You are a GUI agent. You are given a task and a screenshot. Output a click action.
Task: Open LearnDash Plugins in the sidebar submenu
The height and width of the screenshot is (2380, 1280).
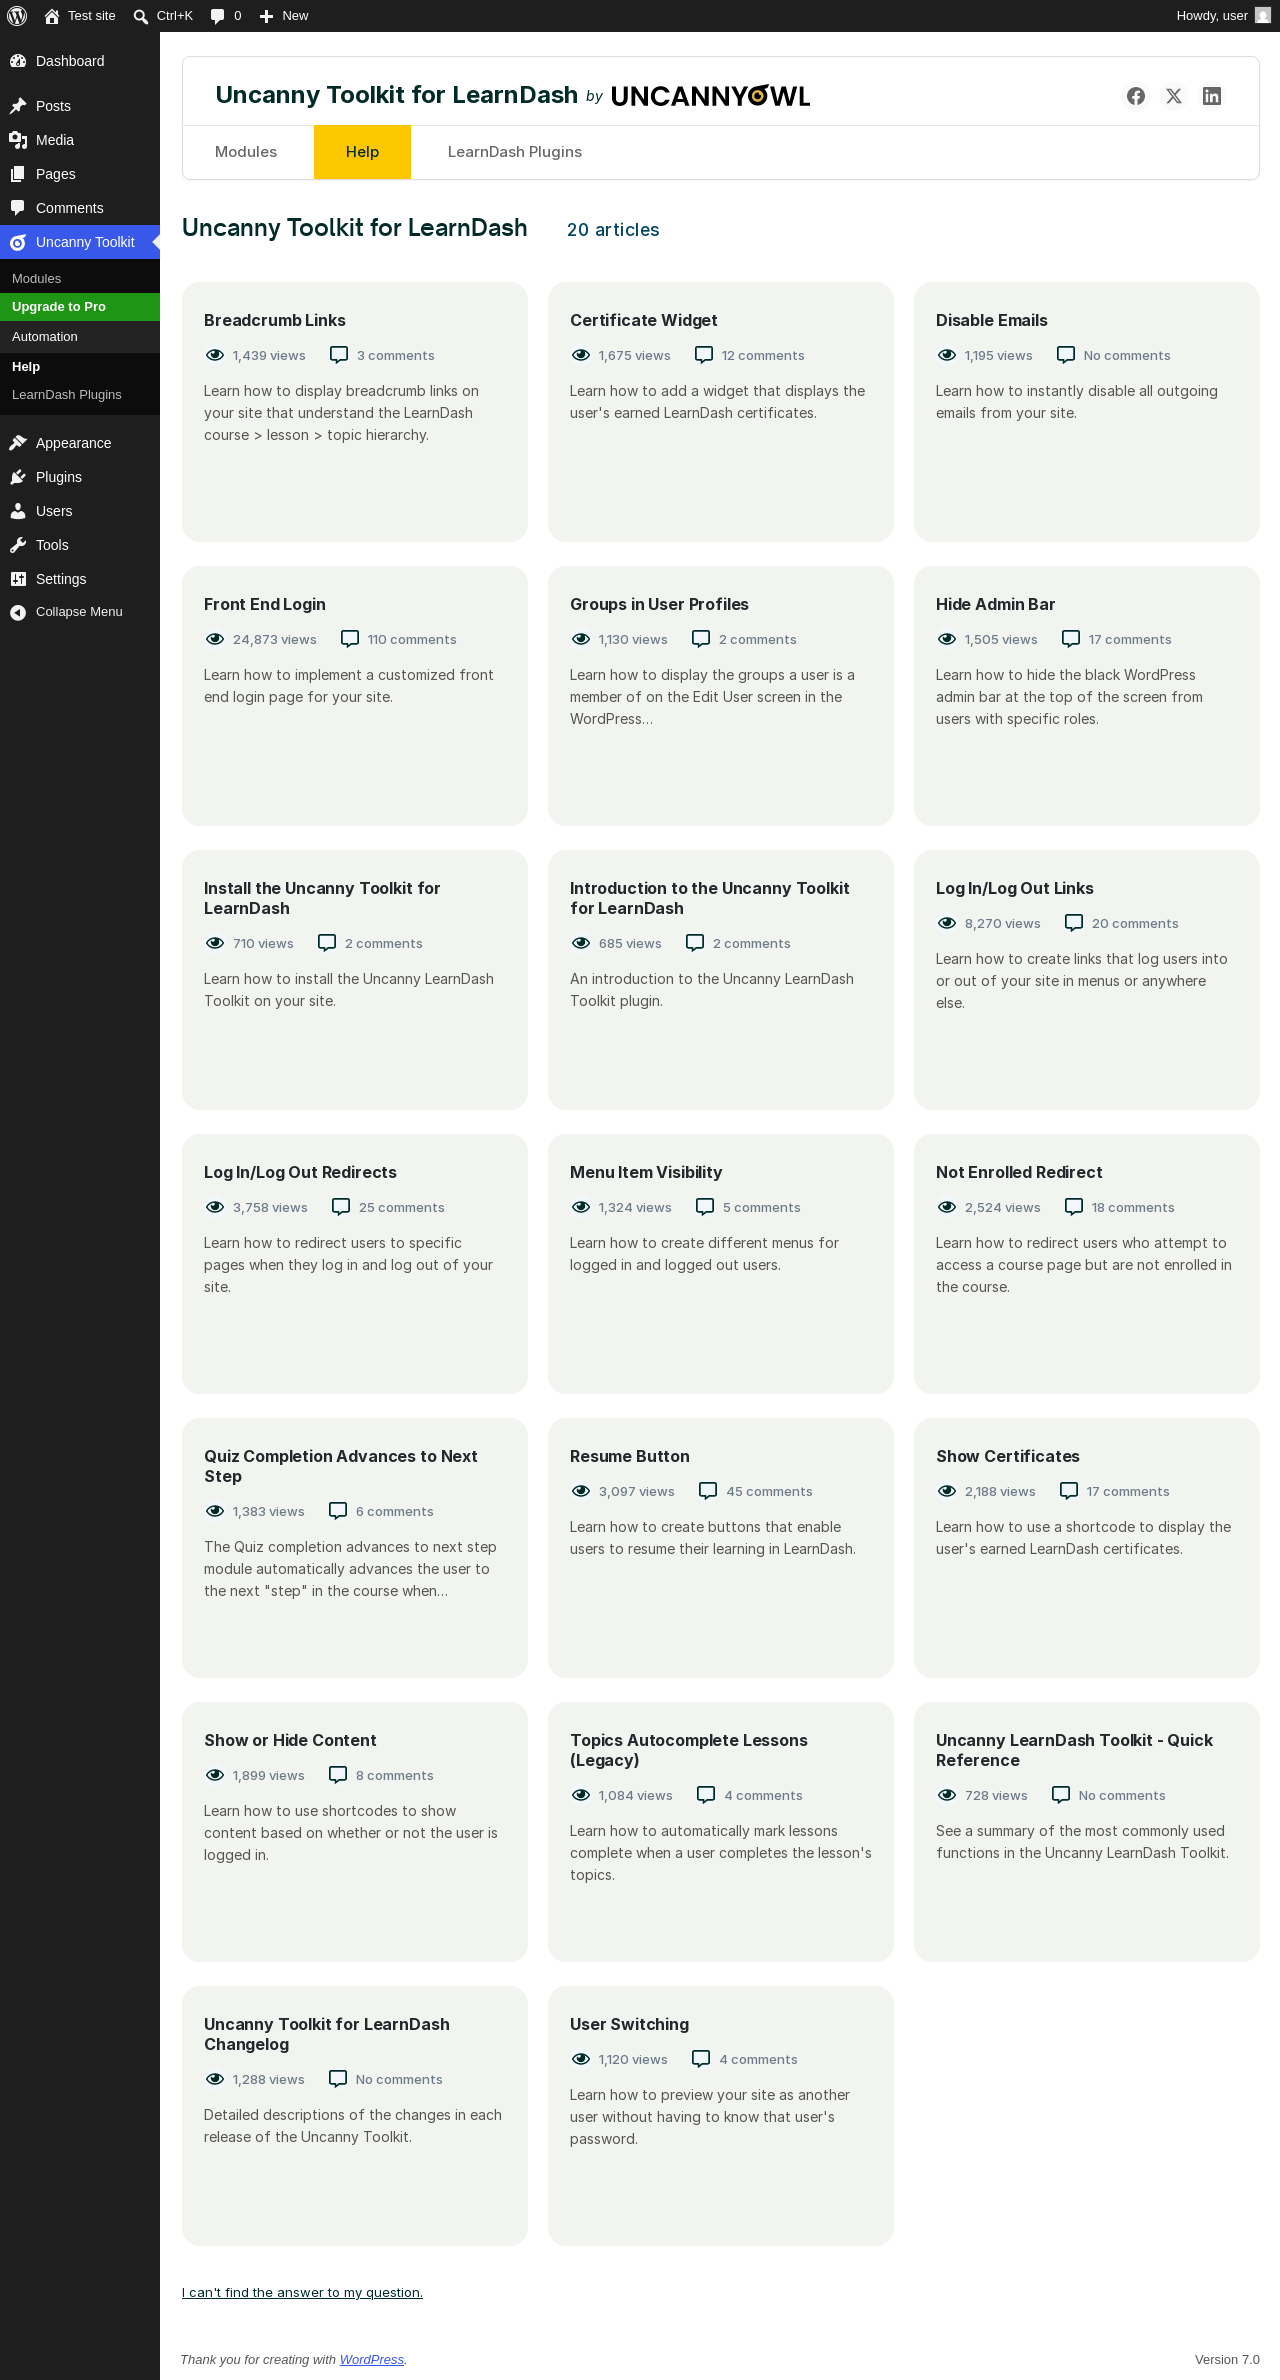coord(80,395)
